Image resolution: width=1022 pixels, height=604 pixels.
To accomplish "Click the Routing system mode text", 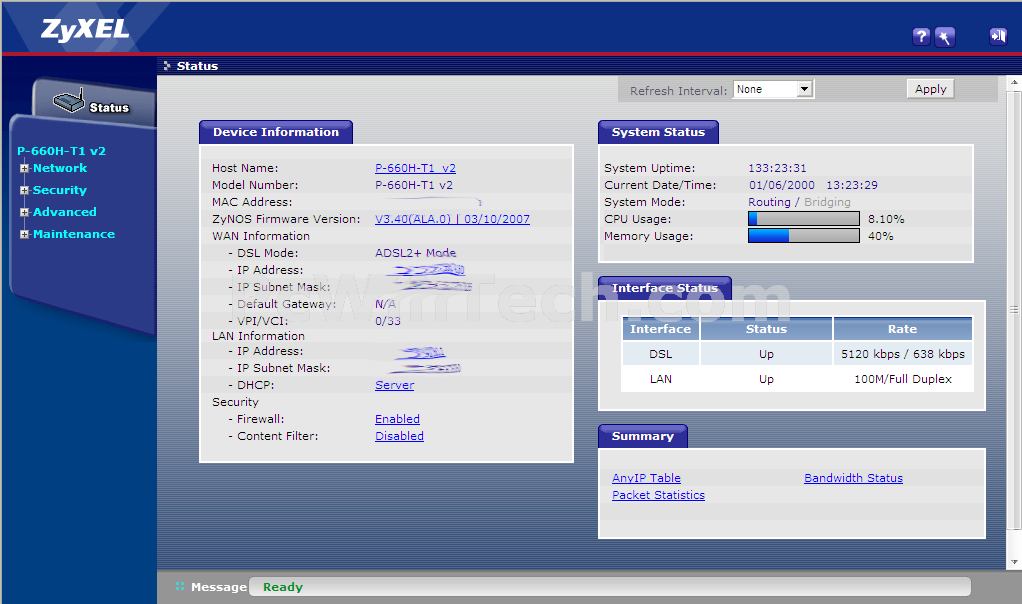I will click(x=769, y=202).
